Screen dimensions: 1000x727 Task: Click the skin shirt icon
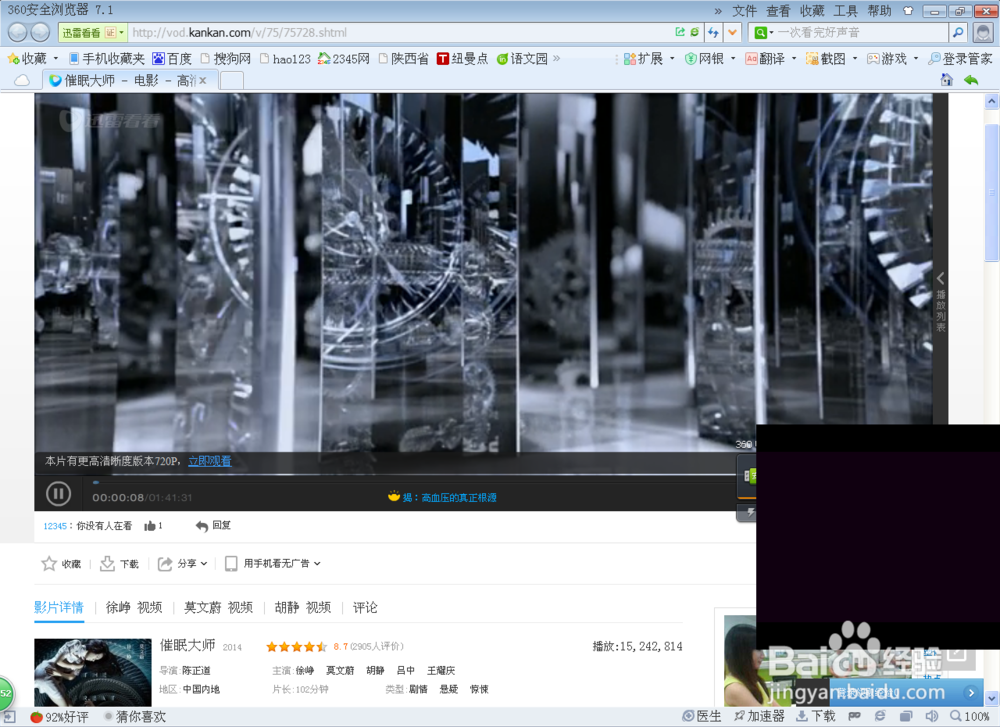908,11
